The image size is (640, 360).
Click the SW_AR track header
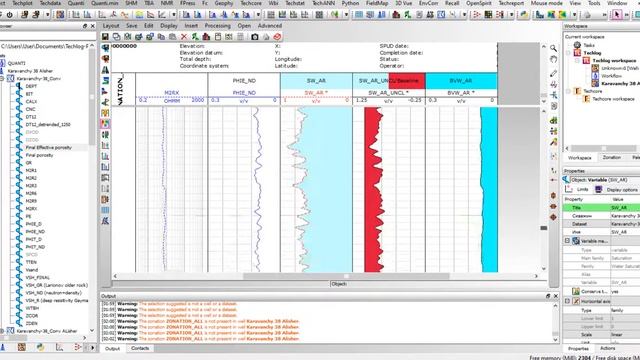(x=316, y=81)
